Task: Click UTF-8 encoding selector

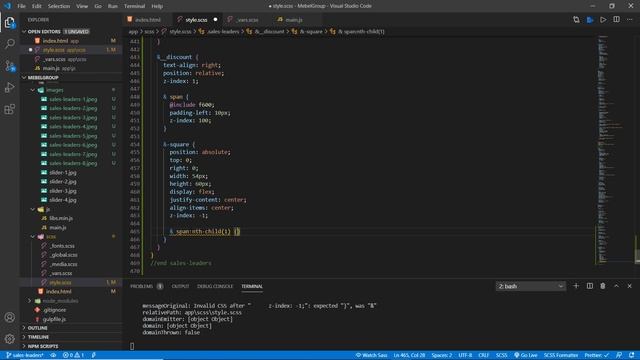Action: coord(465,355)
